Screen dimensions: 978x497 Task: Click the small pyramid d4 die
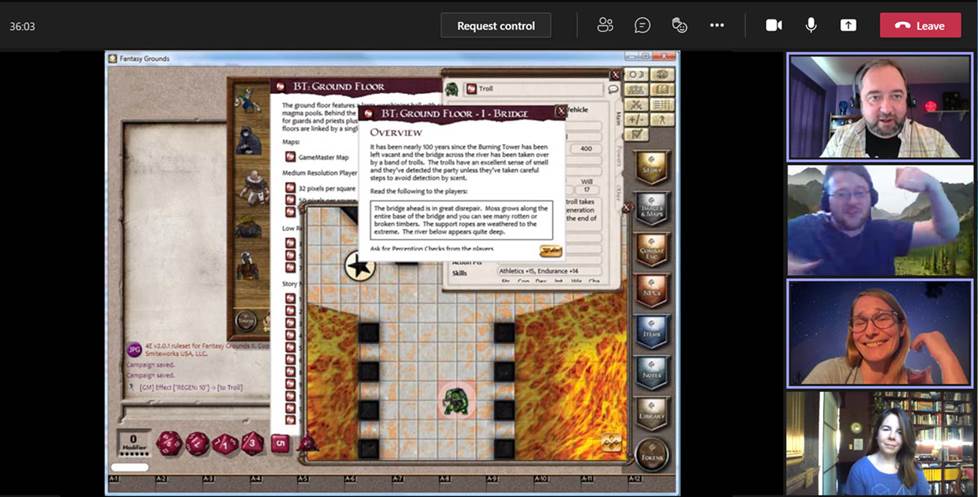307,443
